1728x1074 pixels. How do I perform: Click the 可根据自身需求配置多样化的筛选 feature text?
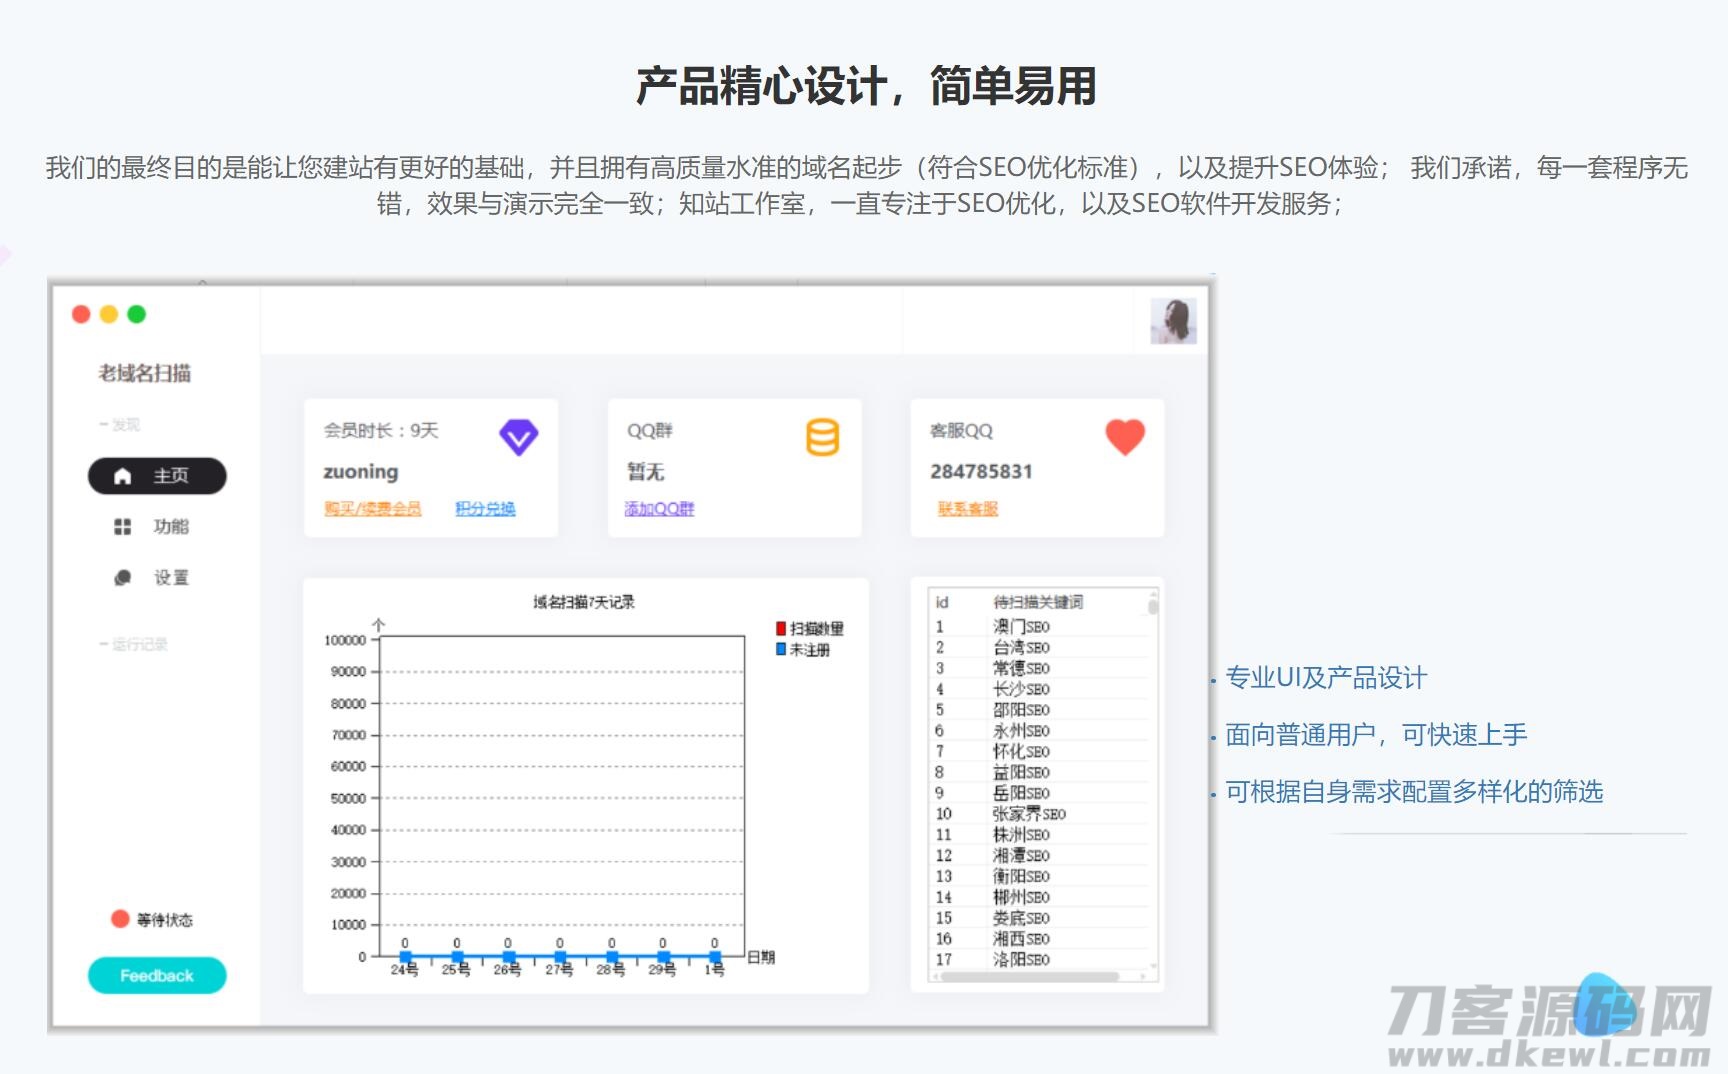click(1414, 792)
